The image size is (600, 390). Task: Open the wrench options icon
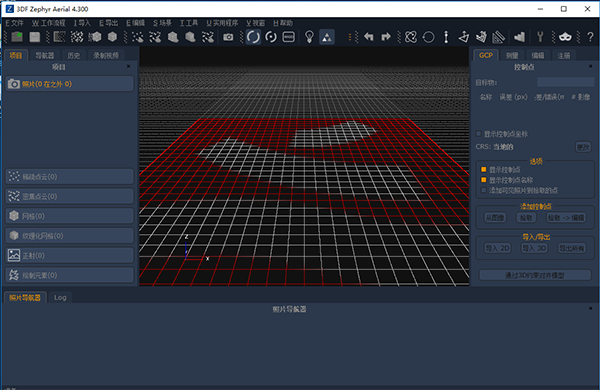click(540, 37)
